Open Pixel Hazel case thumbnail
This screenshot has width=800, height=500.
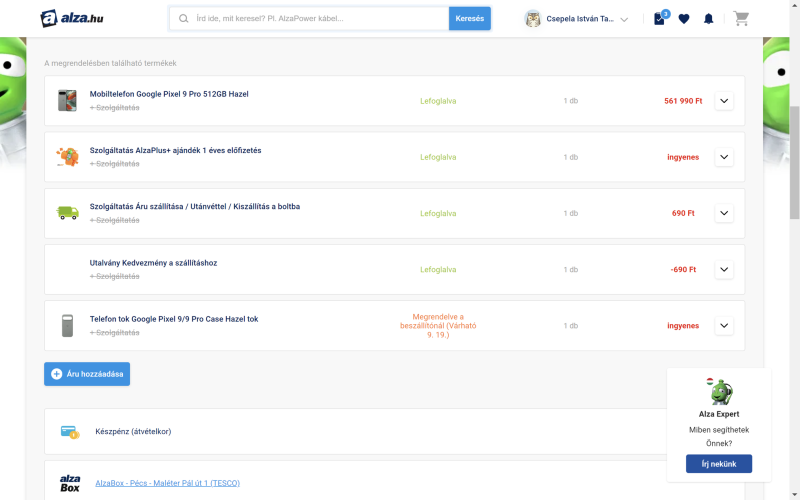[x=67, y=326]
